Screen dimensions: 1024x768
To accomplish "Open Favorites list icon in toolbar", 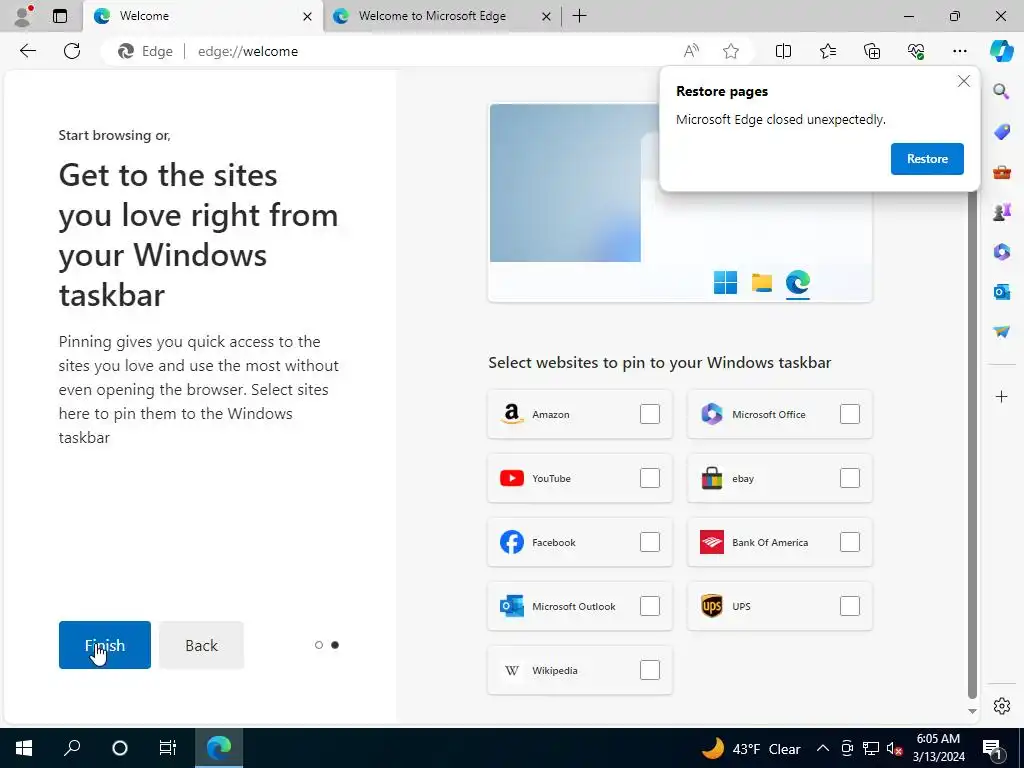I will tap(827, 51).
